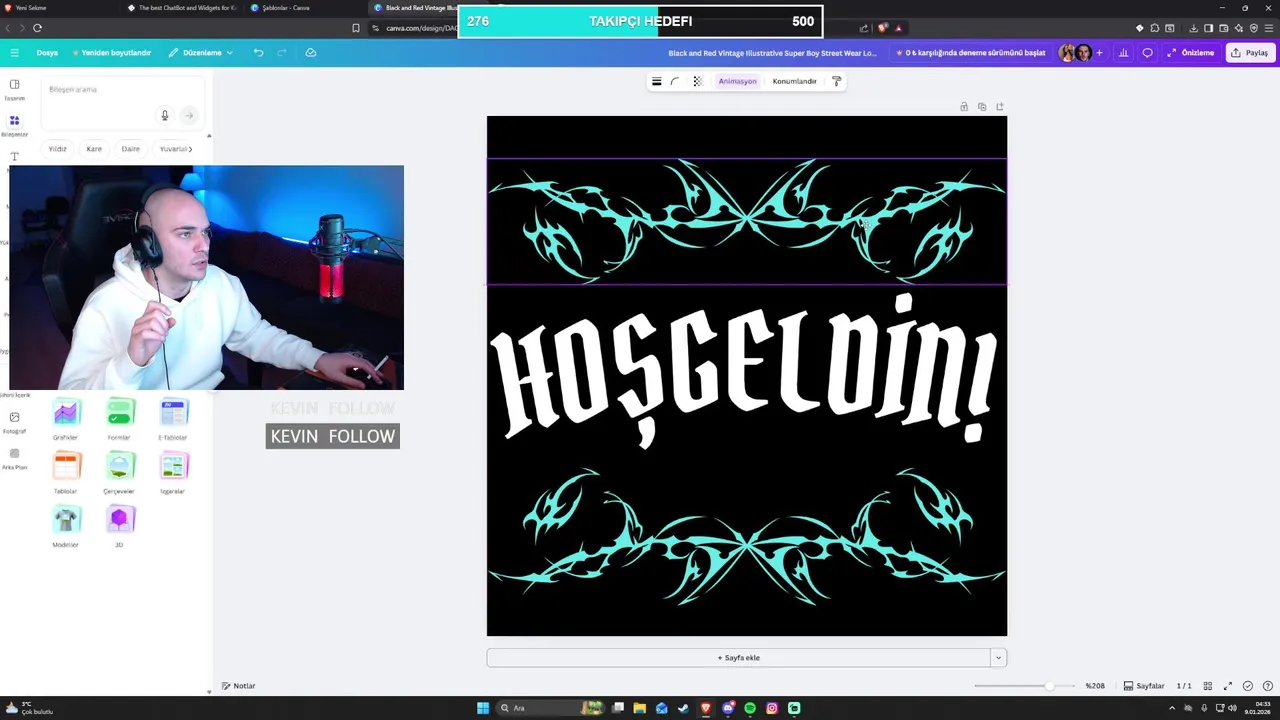Lock the page with padlock icon
Image resolution: width=1280 pixels, height=720 pixels.
pos(964,106)
